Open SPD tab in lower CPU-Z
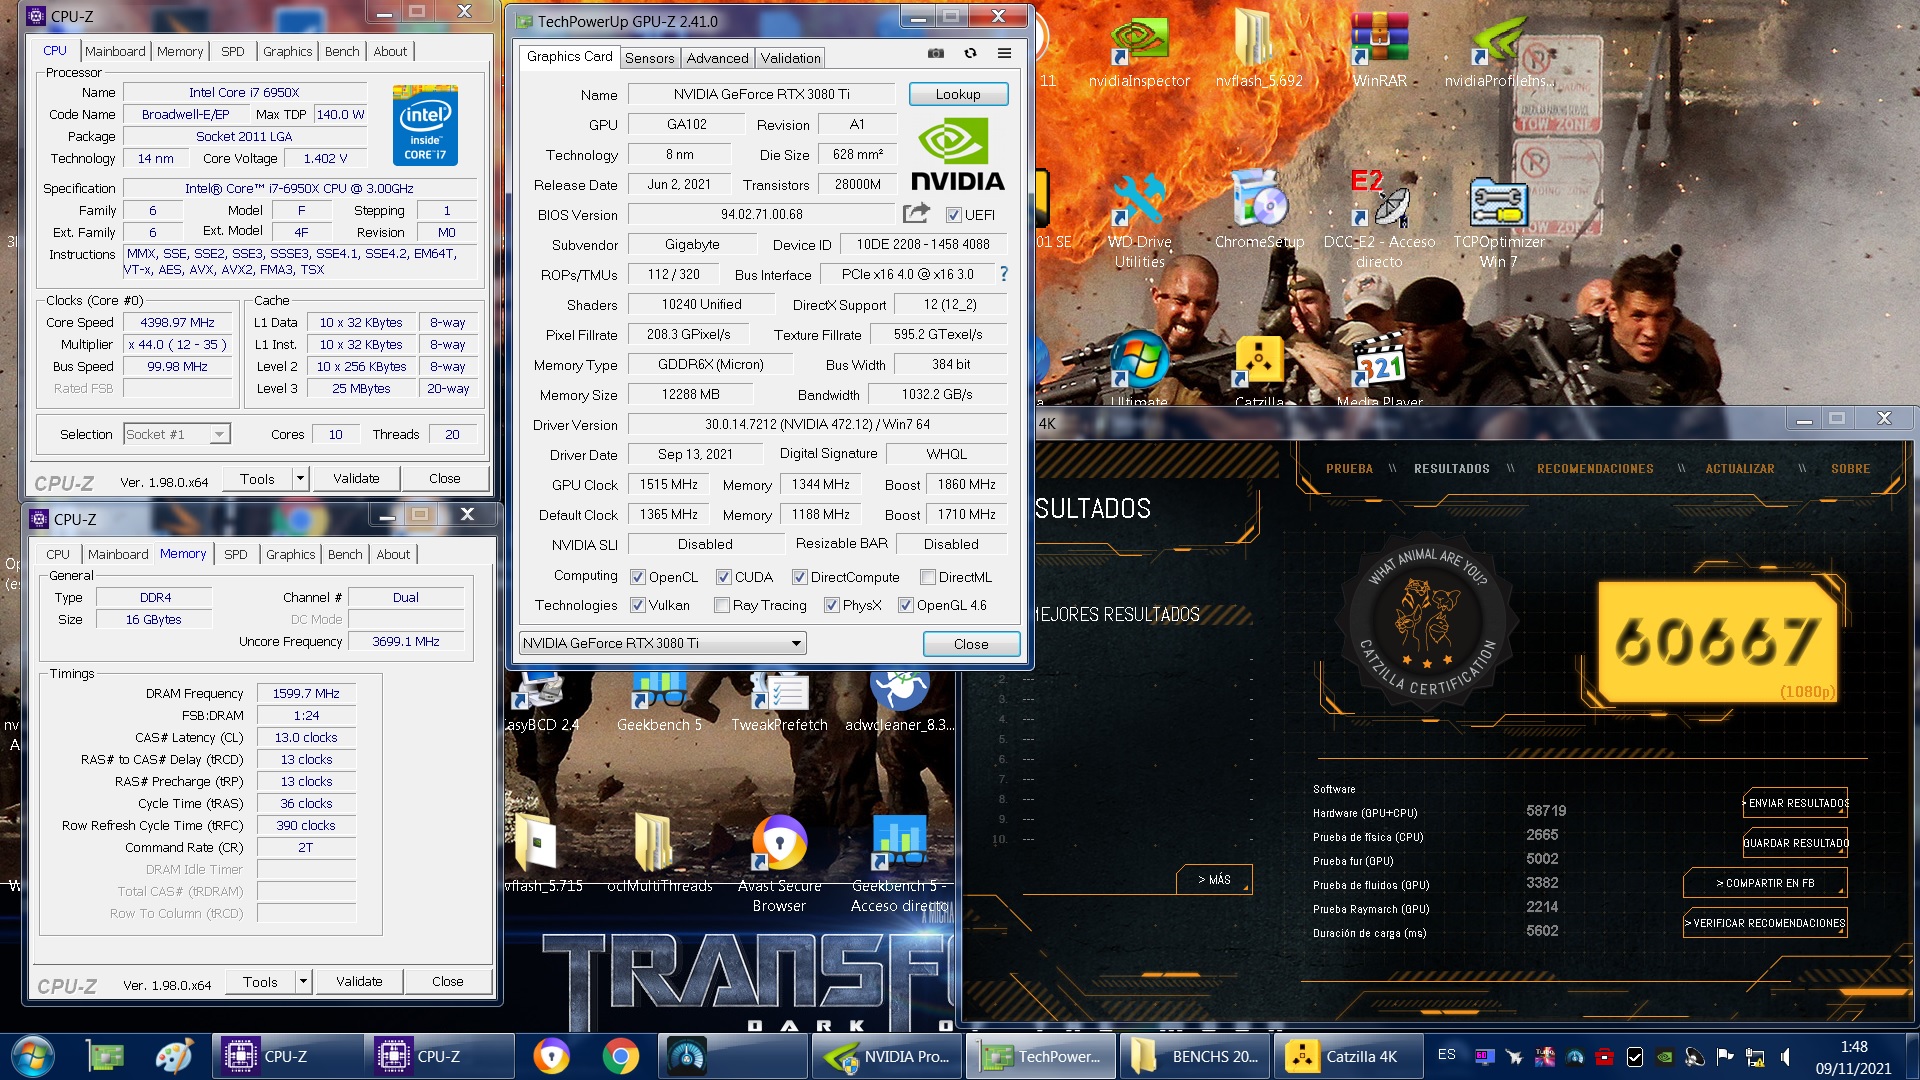 click(235, 554)
